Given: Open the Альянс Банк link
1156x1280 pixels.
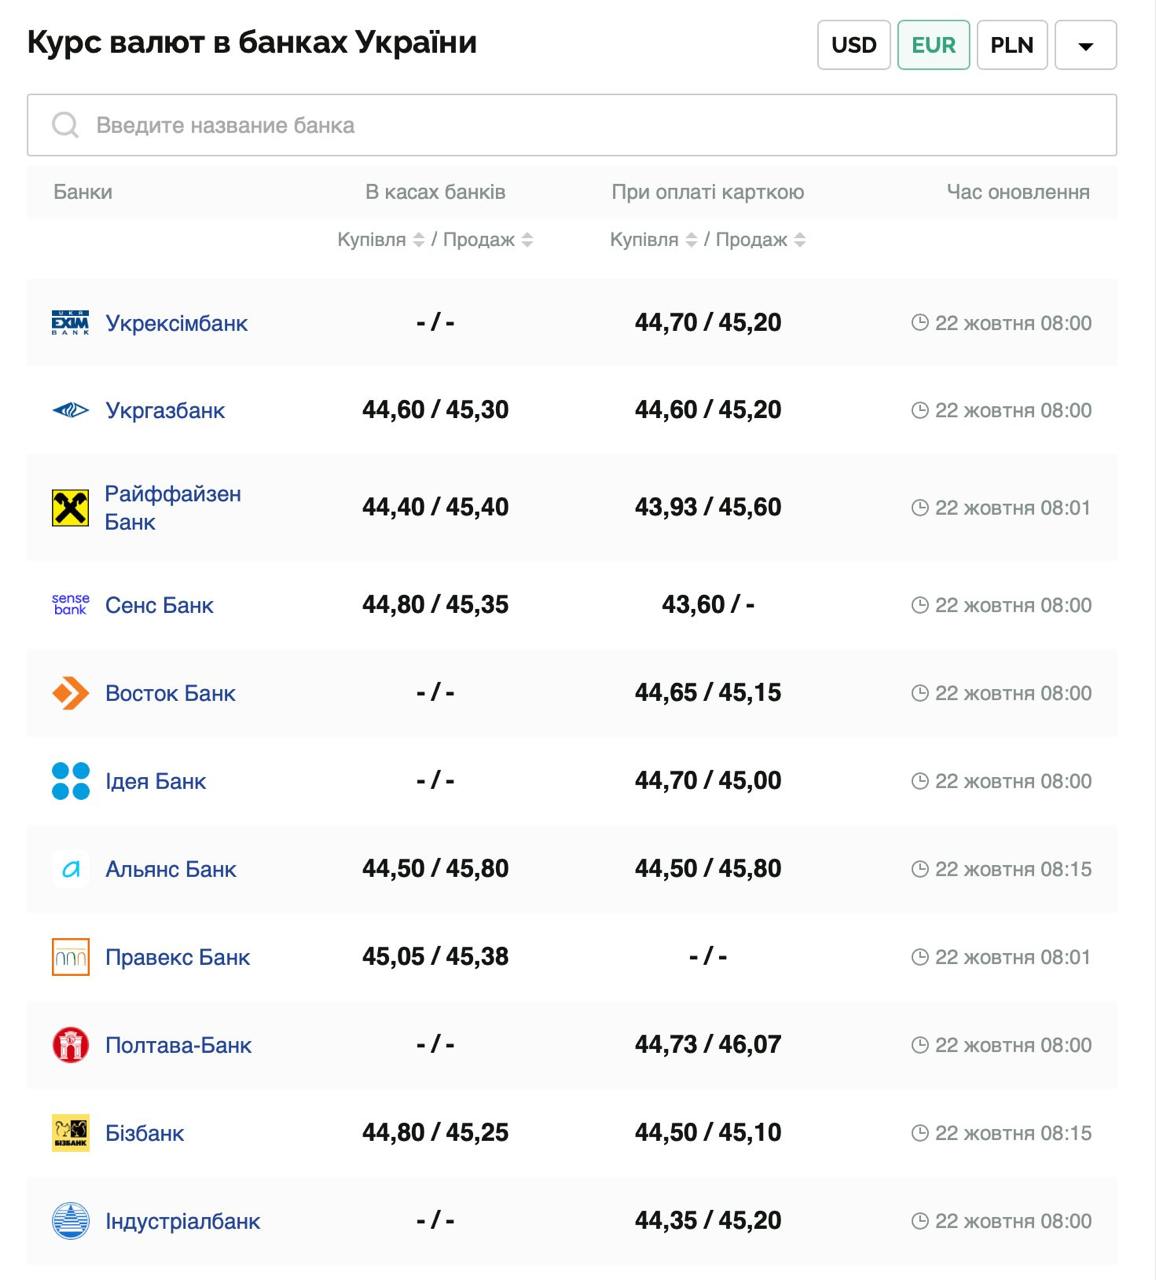Looking at the screenshot, I should 171,869.
